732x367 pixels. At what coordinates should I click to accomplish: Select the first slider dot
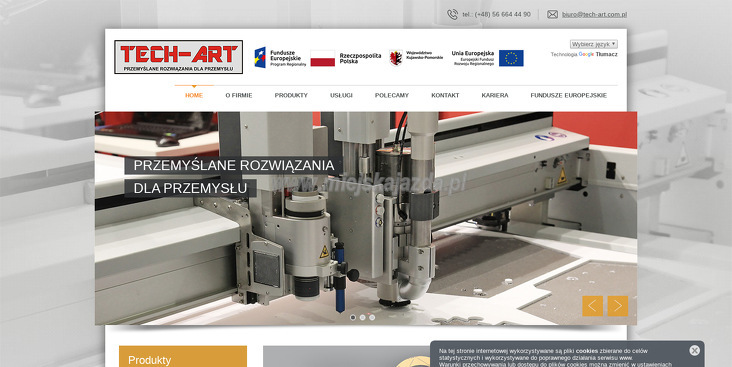[353, 318]
